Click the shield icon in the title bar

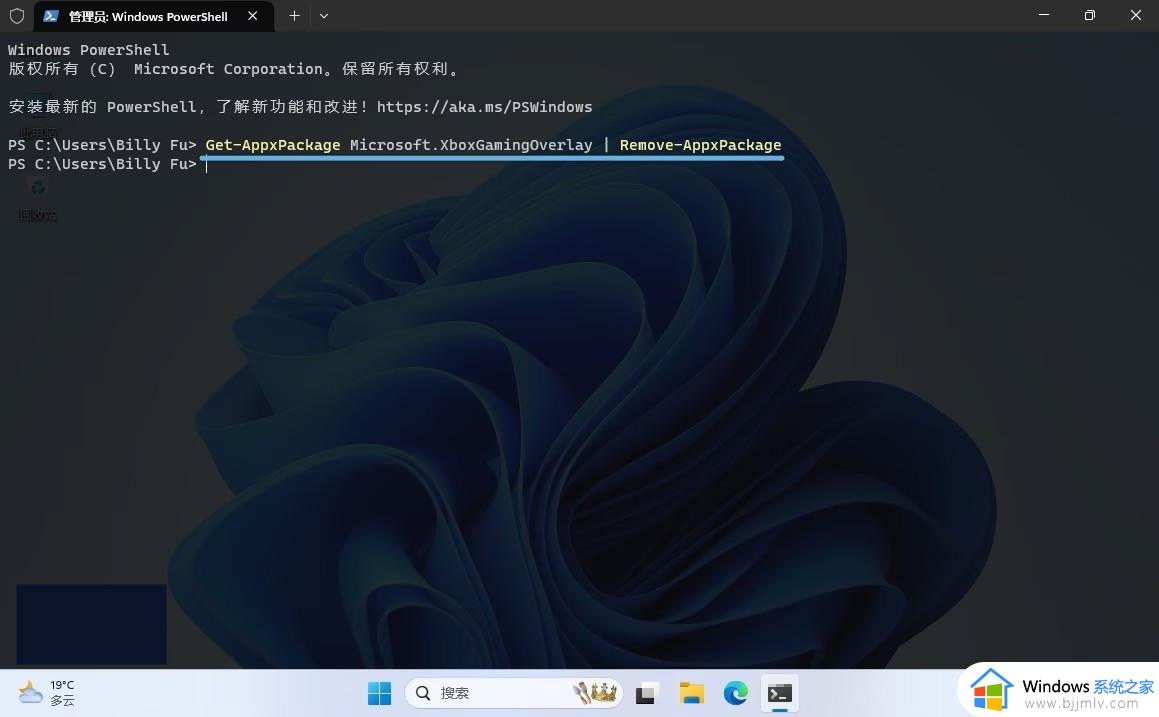point(16,16)
